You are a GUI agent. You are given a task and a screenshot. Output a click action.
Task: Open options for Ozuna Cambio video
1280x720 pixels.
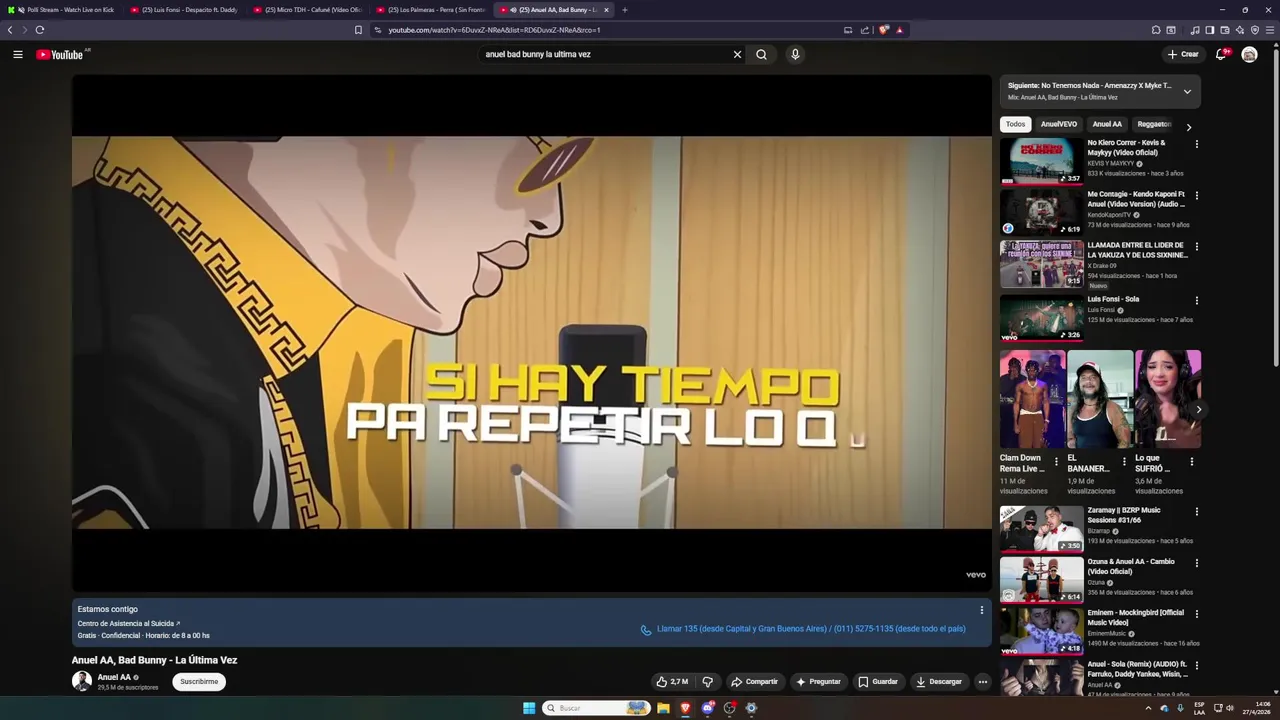[x=1196, y=562]
